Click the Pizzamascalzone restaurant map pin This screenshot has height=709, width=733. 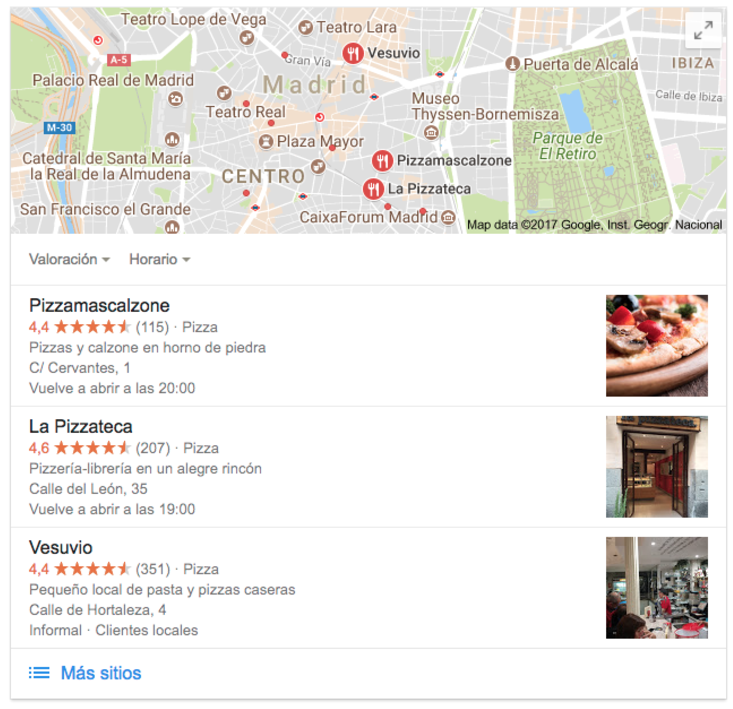(382, 161)
